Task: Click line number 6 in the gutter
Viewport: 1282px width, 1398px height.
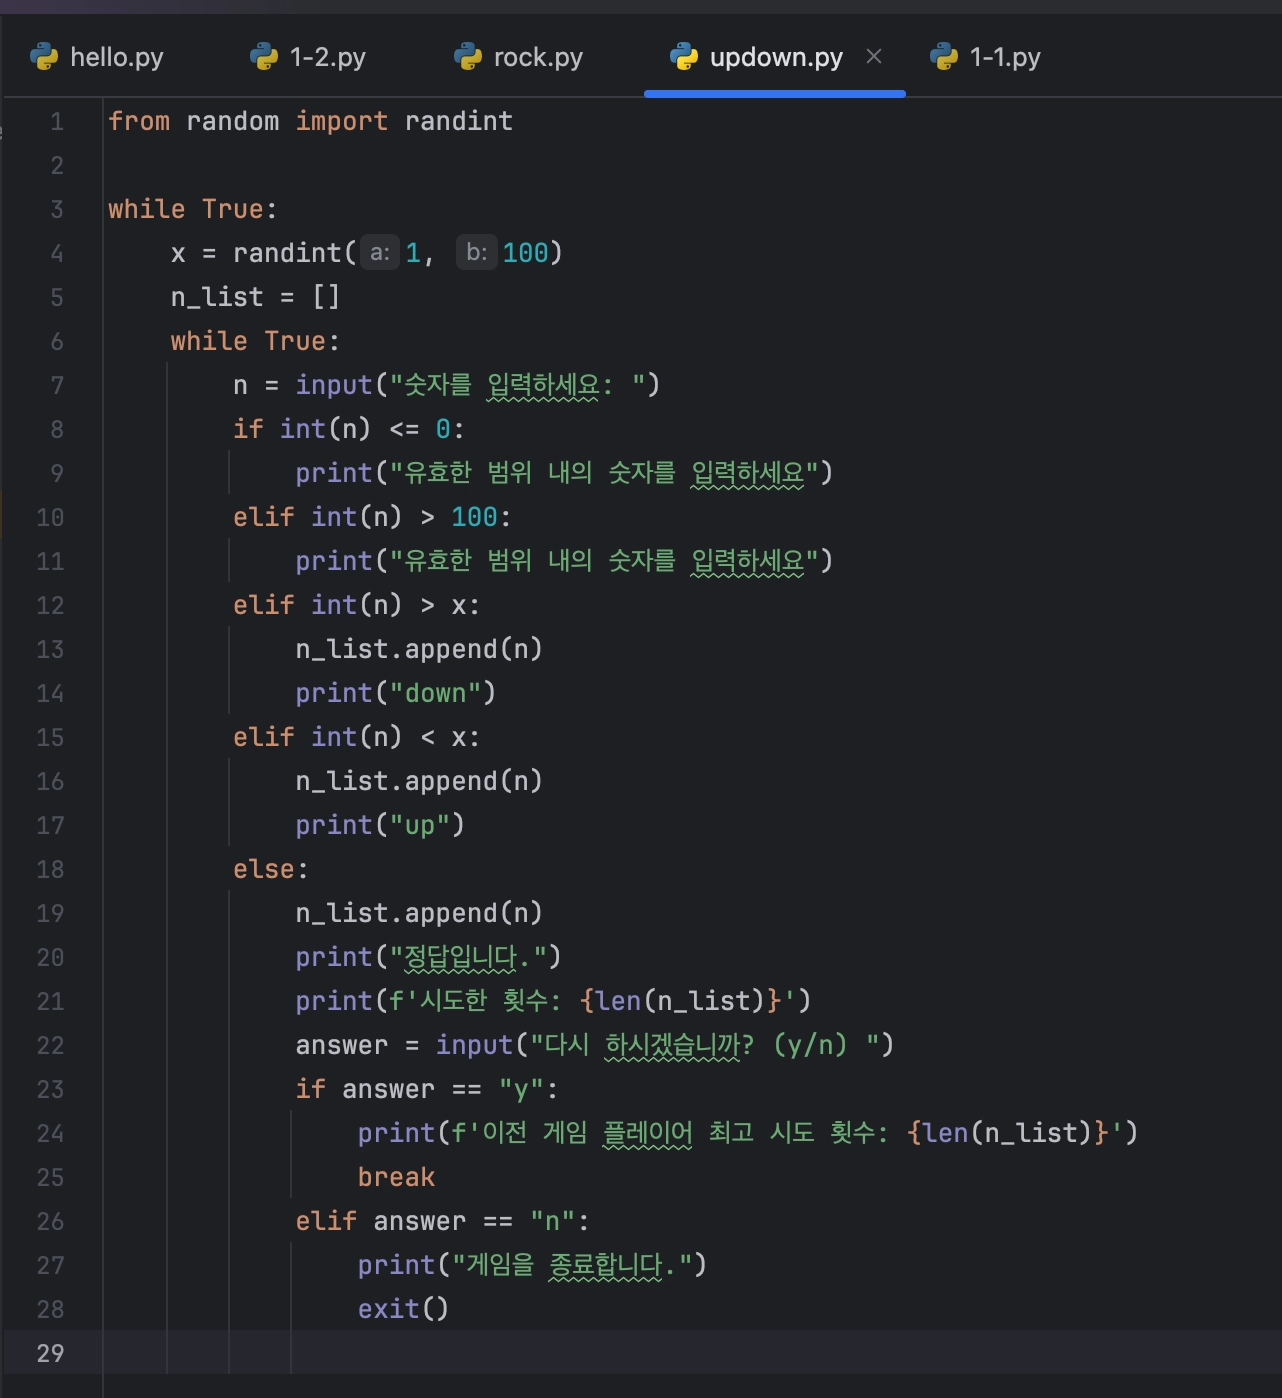Action: tap(57, 342)
